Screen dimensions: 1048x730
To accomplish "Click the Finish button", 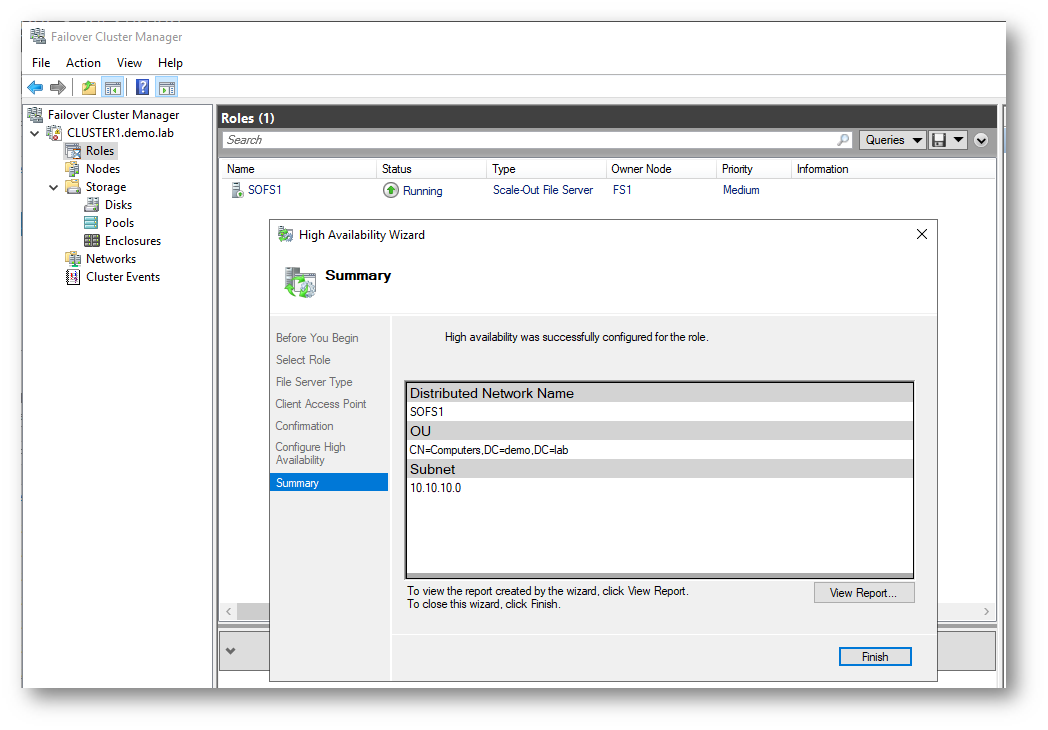I will (x=874, y=657).
